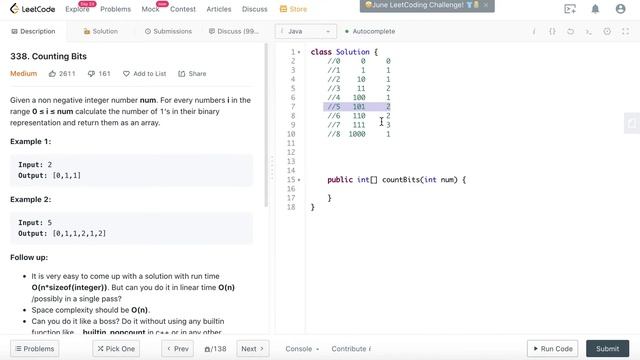
Task: Open Discuss in top navigation
Action: [x=255, y=9]
